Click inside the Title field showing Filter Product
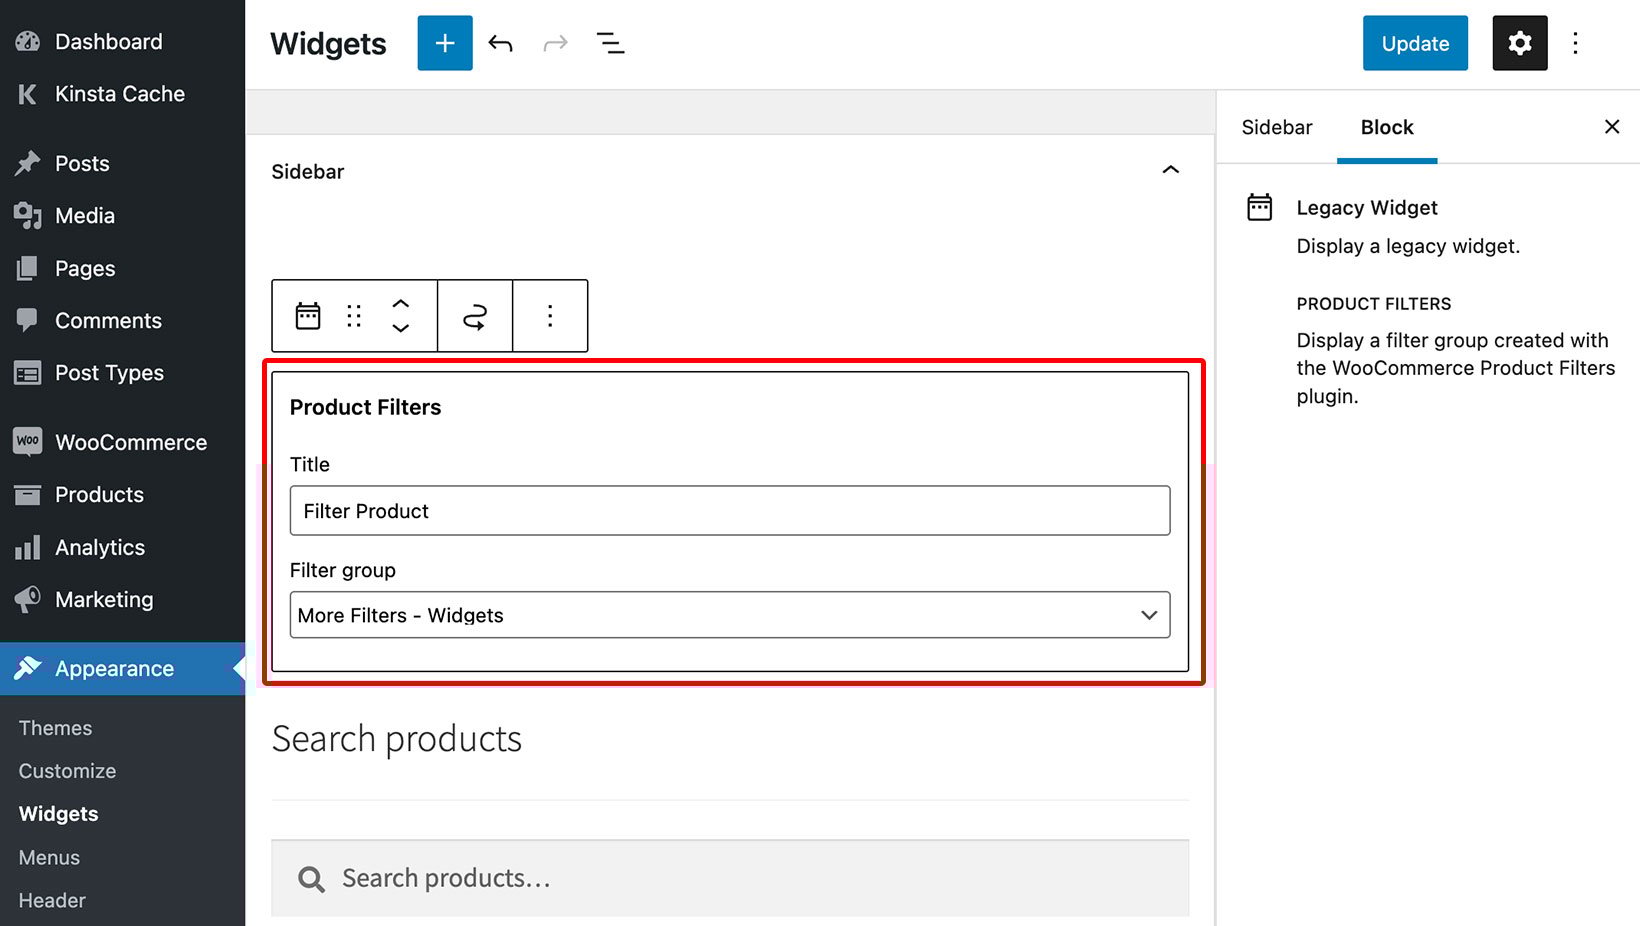The height and width of the screenshot is (926, 1640). point(729,510)
